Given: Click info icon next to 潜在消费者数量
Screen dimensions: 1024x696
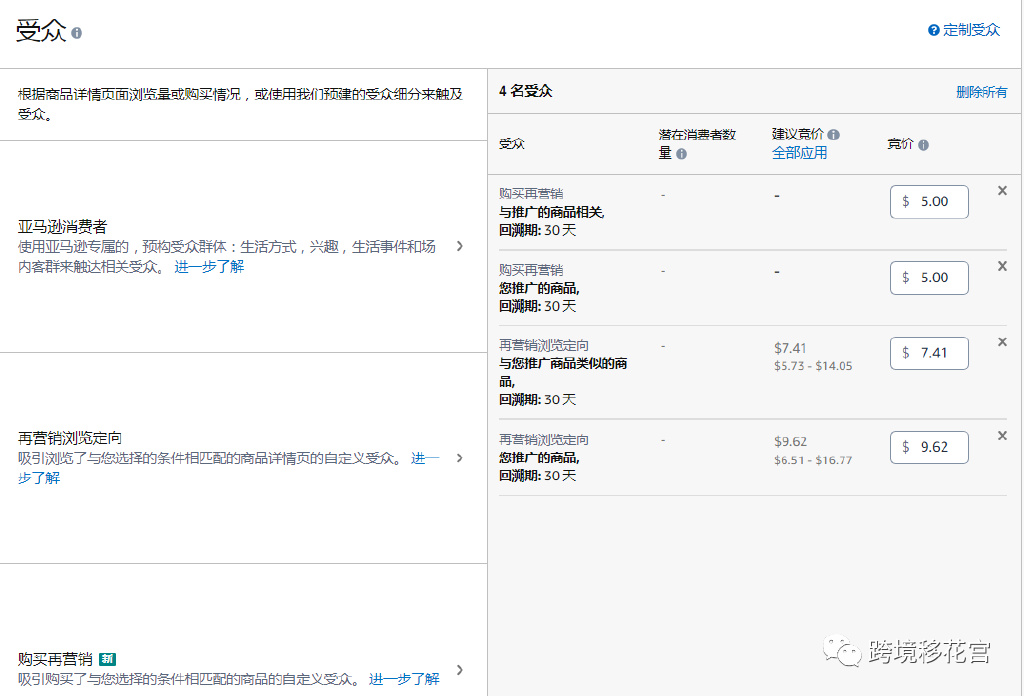Looking at the screenshot, I should tap(681, 153).
